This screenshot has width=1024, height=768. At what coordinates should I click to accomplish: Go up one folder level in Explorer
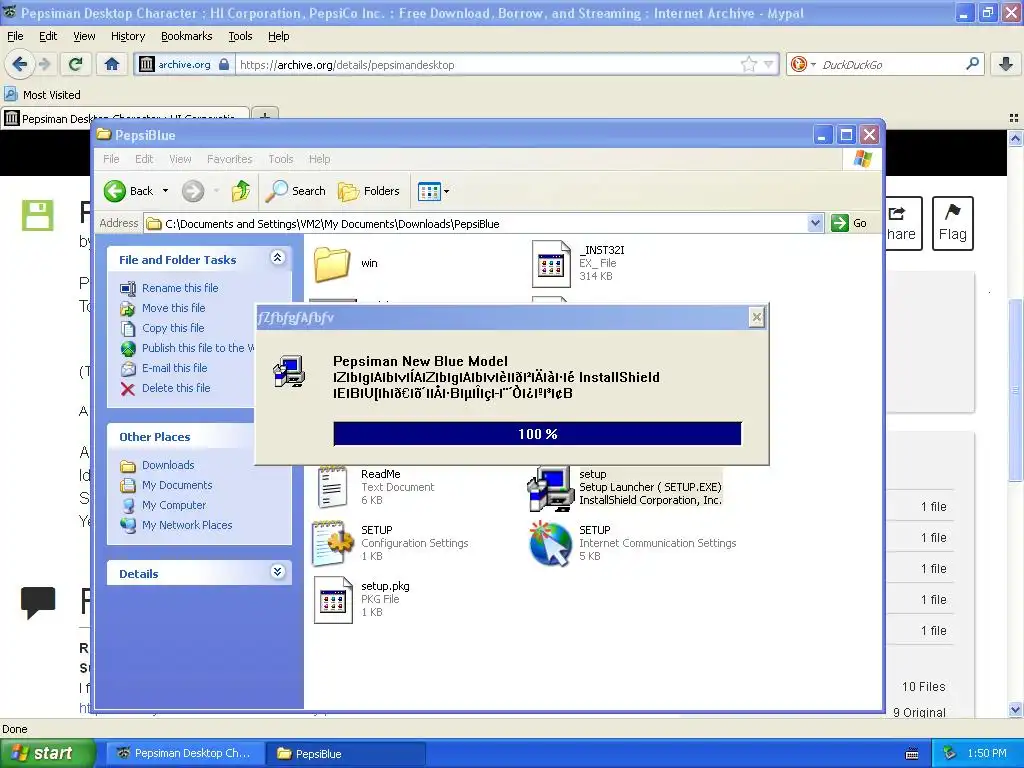pos(240,191)
